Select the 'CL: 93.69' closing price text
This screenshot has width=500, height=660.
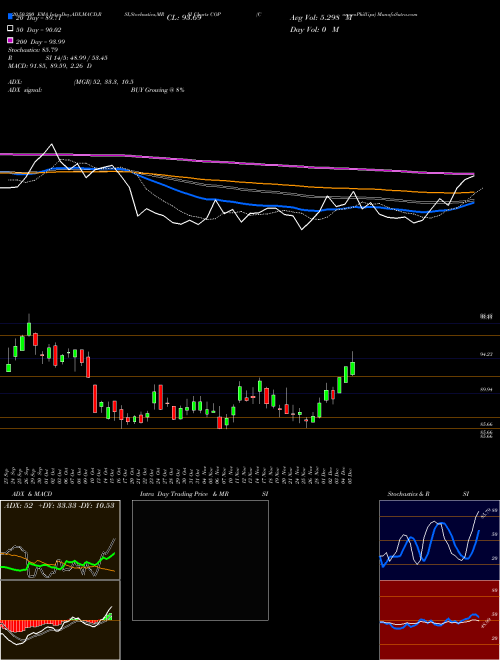pyautogui.click(x=184, y=18)
